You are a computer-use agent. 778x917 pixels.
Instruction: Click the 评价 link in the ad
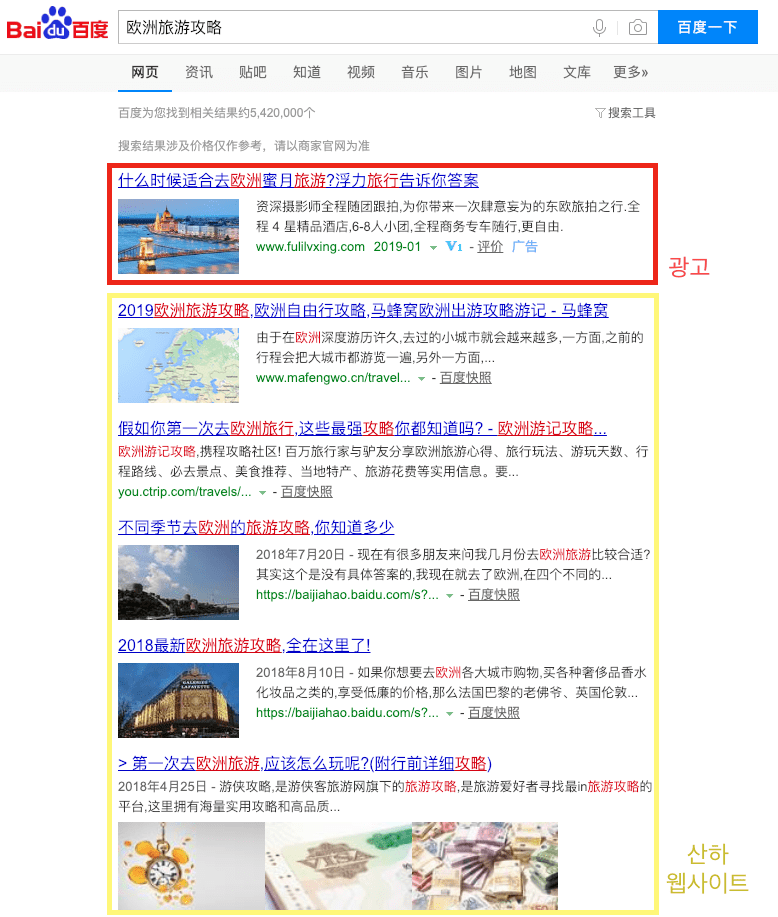pos(490,246)
